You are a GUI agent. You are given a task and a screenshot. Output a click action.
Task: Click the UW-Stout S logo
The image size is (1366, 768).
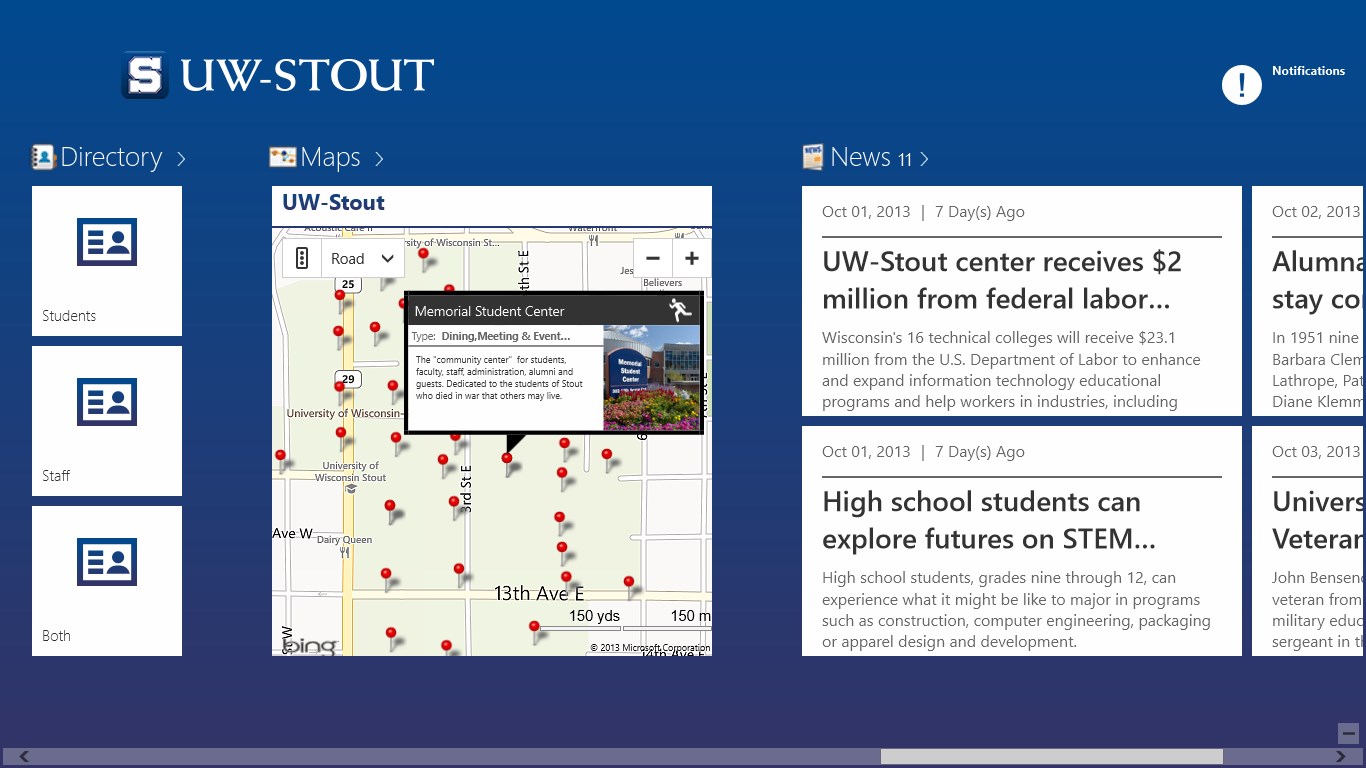[144, 74]
